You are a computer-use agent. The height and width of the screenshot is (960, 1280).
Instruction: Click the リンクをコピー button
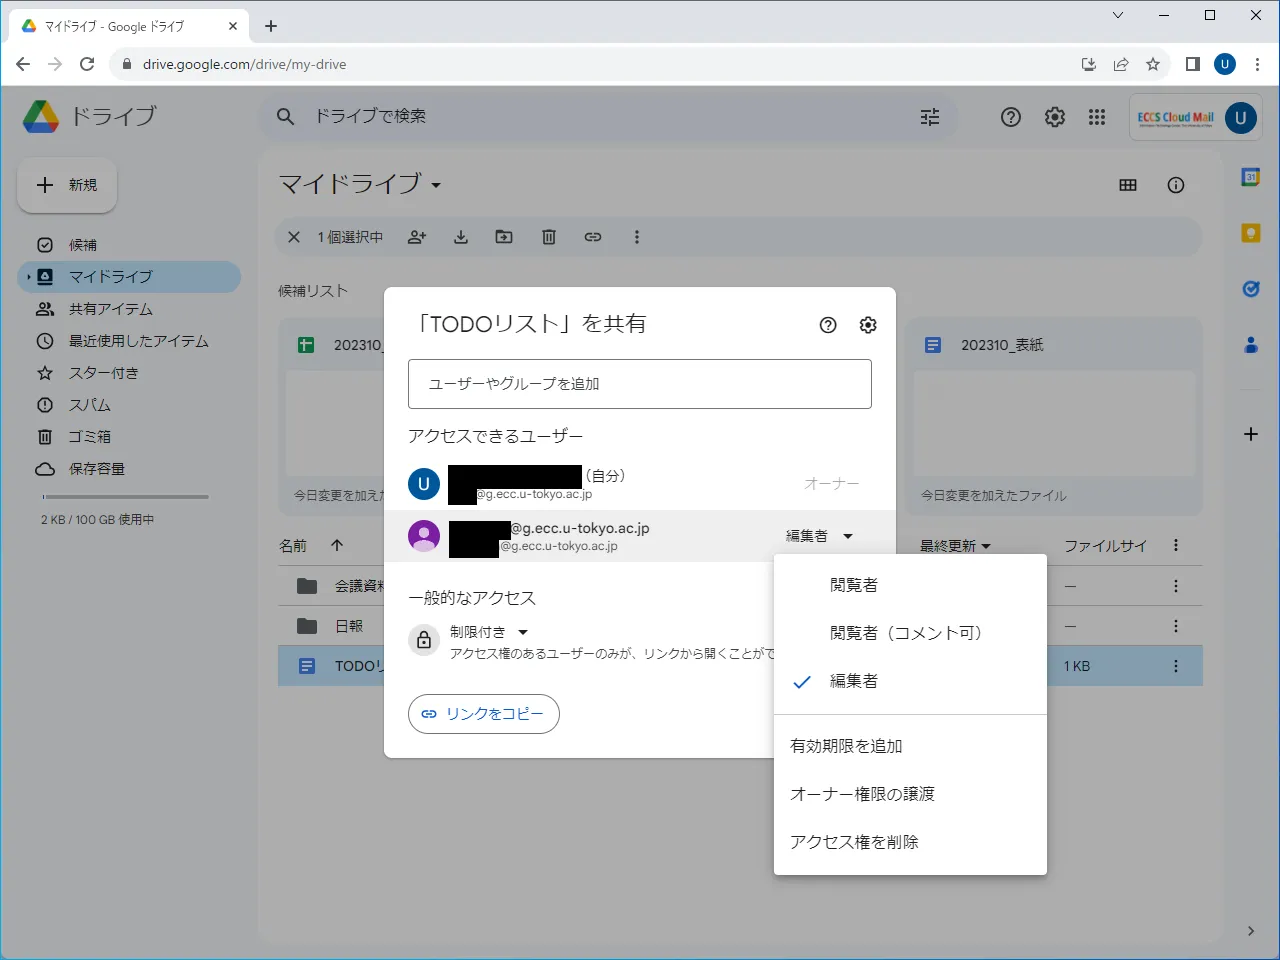pyautogui.click(x=484, y=714)
